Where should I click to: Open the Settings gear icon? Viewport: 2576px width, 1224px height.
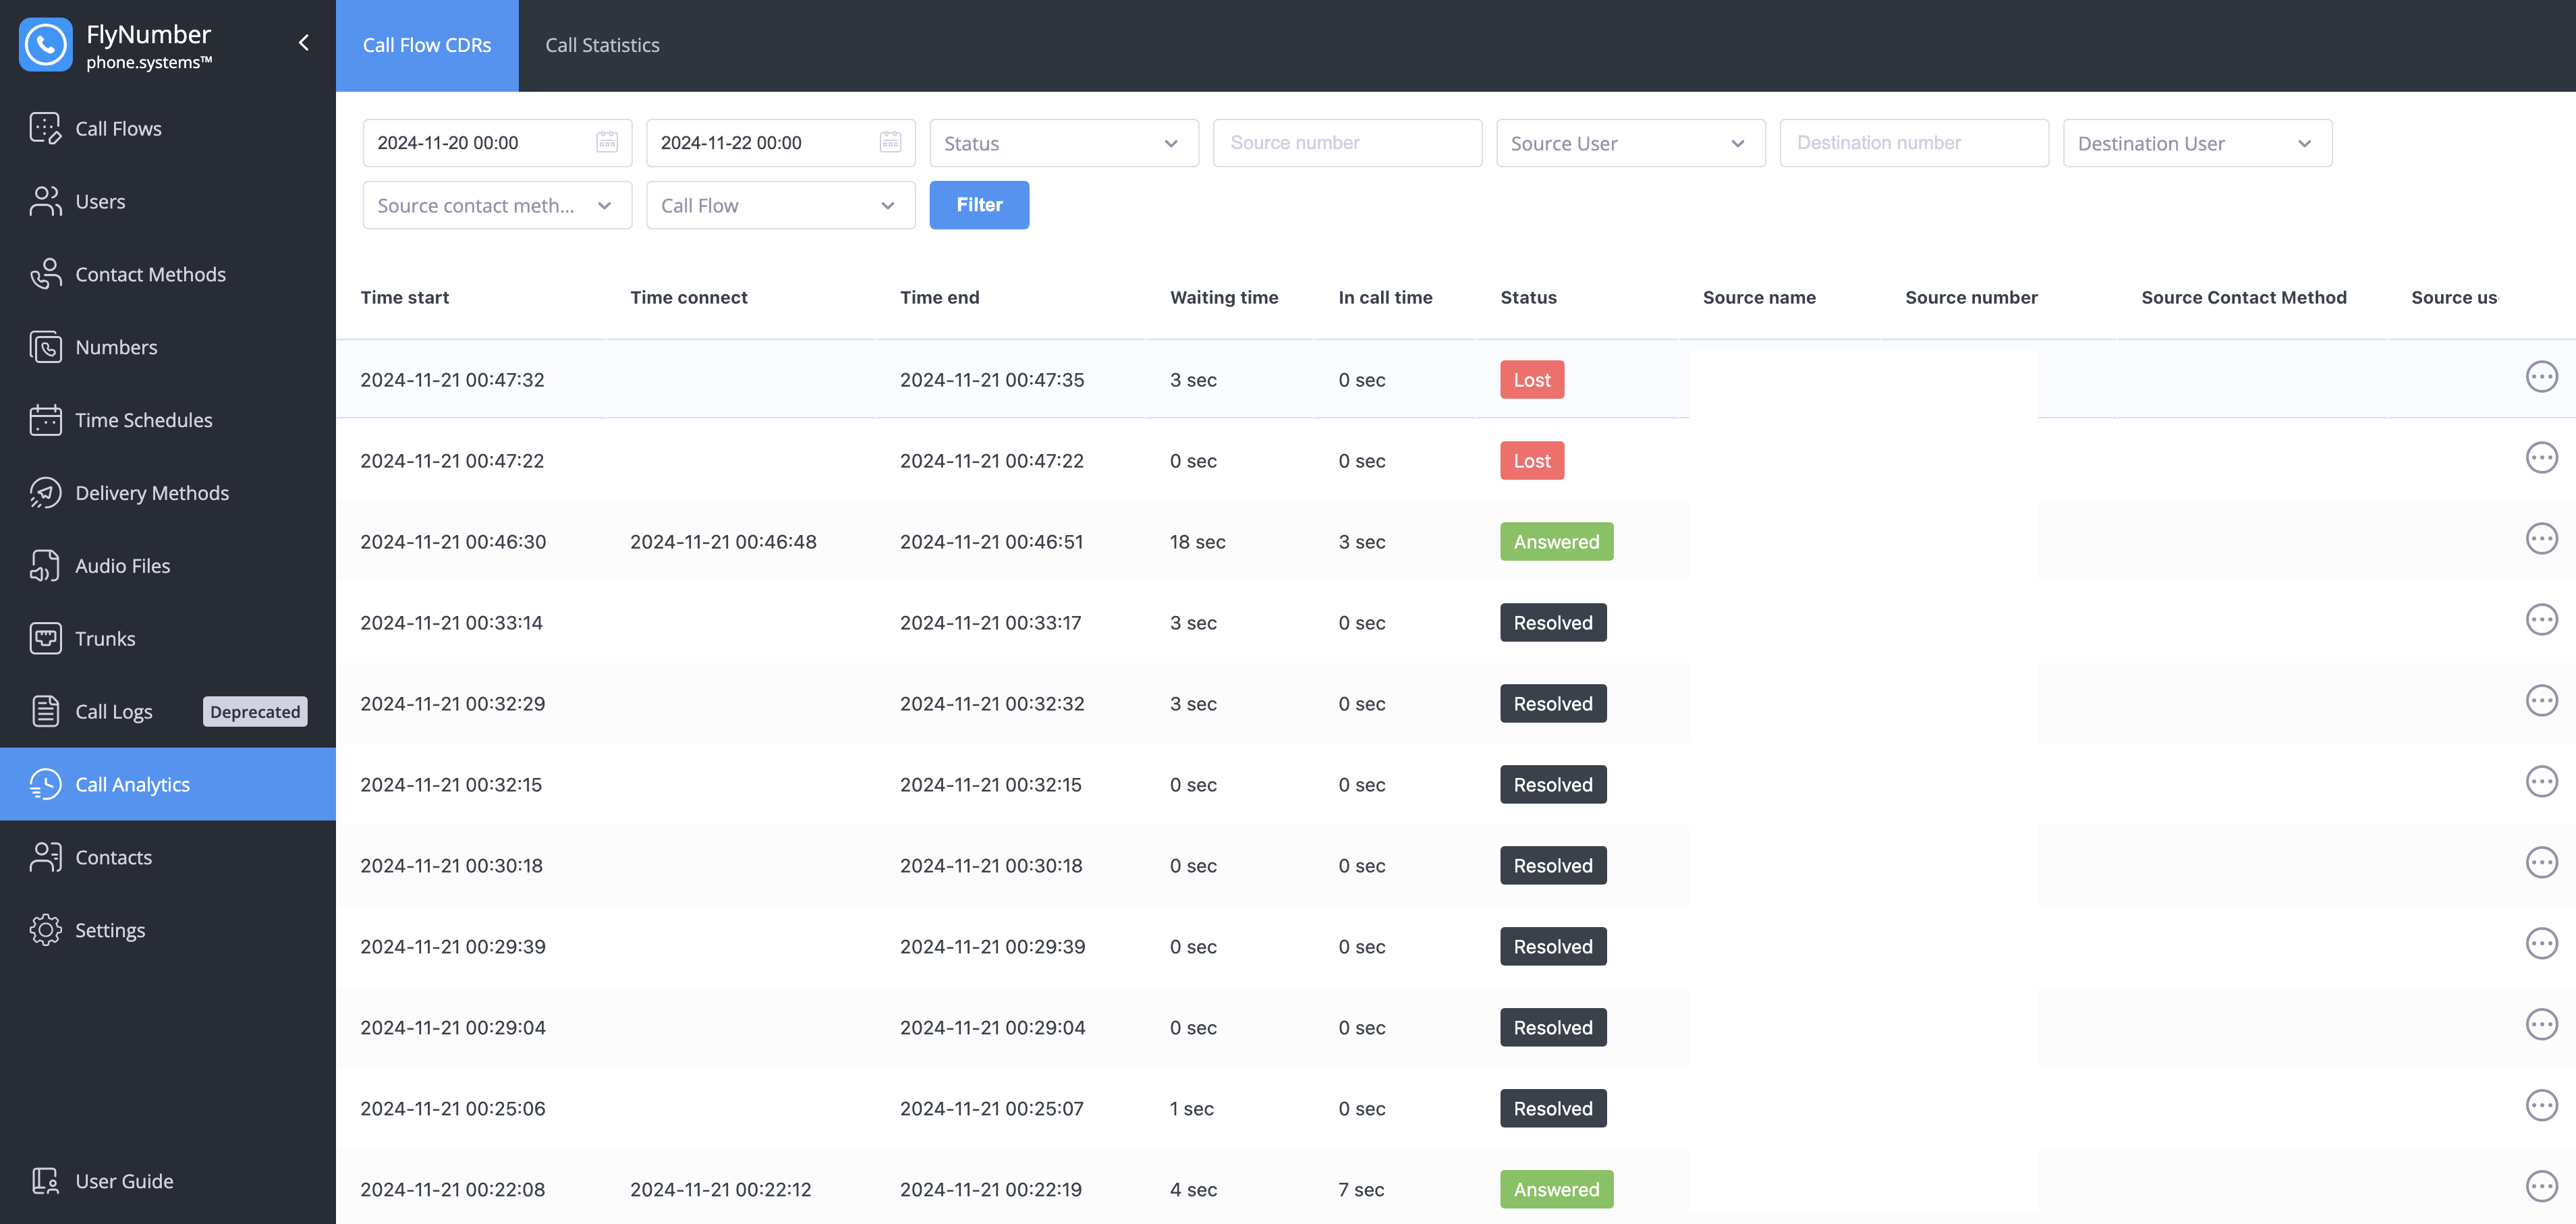[x=45, y=930]
